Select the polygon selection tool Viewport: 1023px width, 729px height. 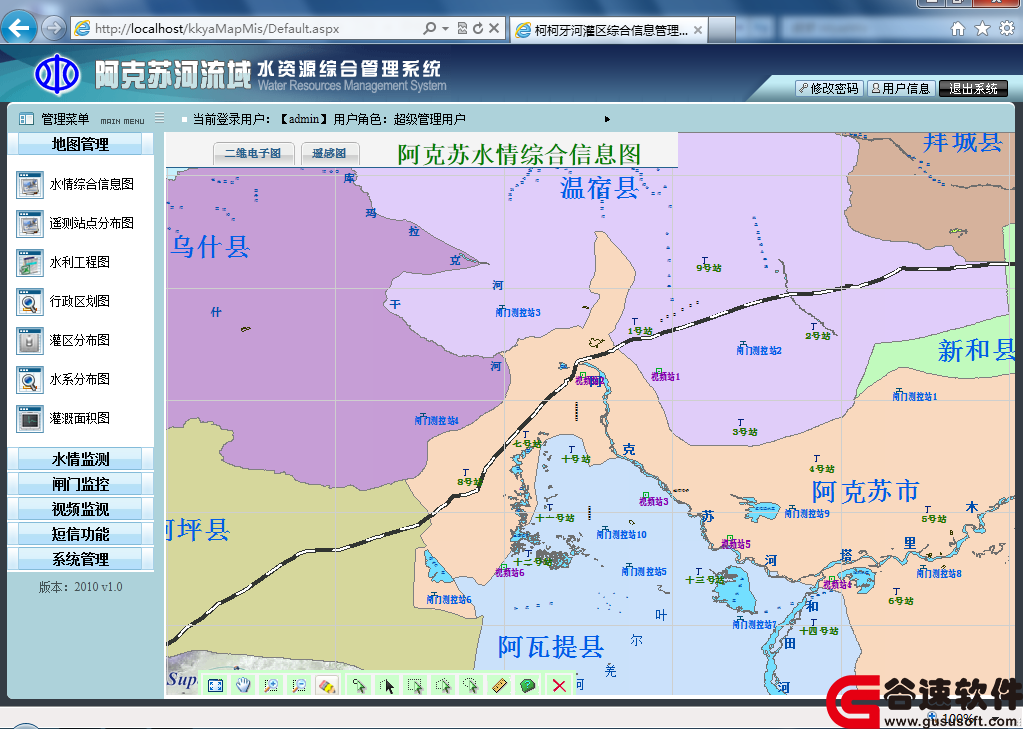[443, 685]
